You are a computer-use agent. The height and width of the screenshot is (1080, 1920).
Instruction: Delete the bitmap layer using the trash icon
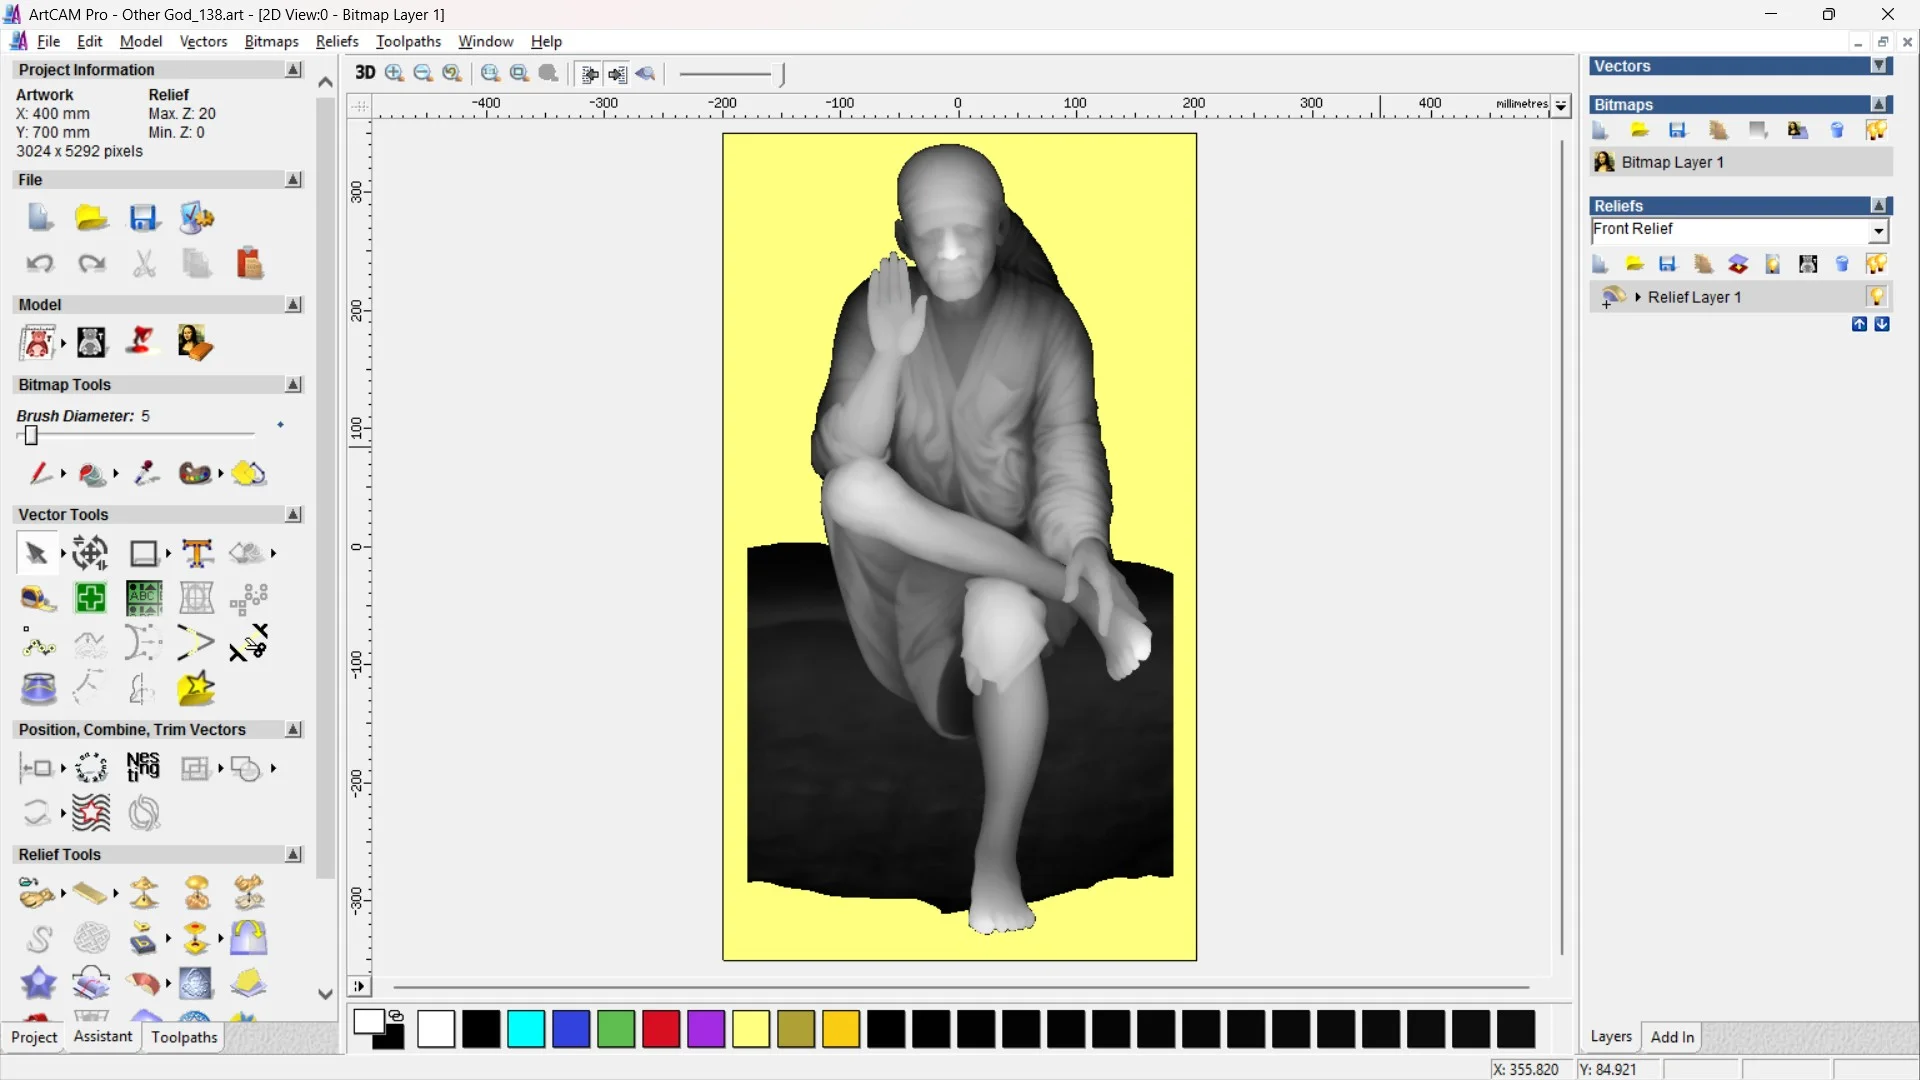[1838, 130]
